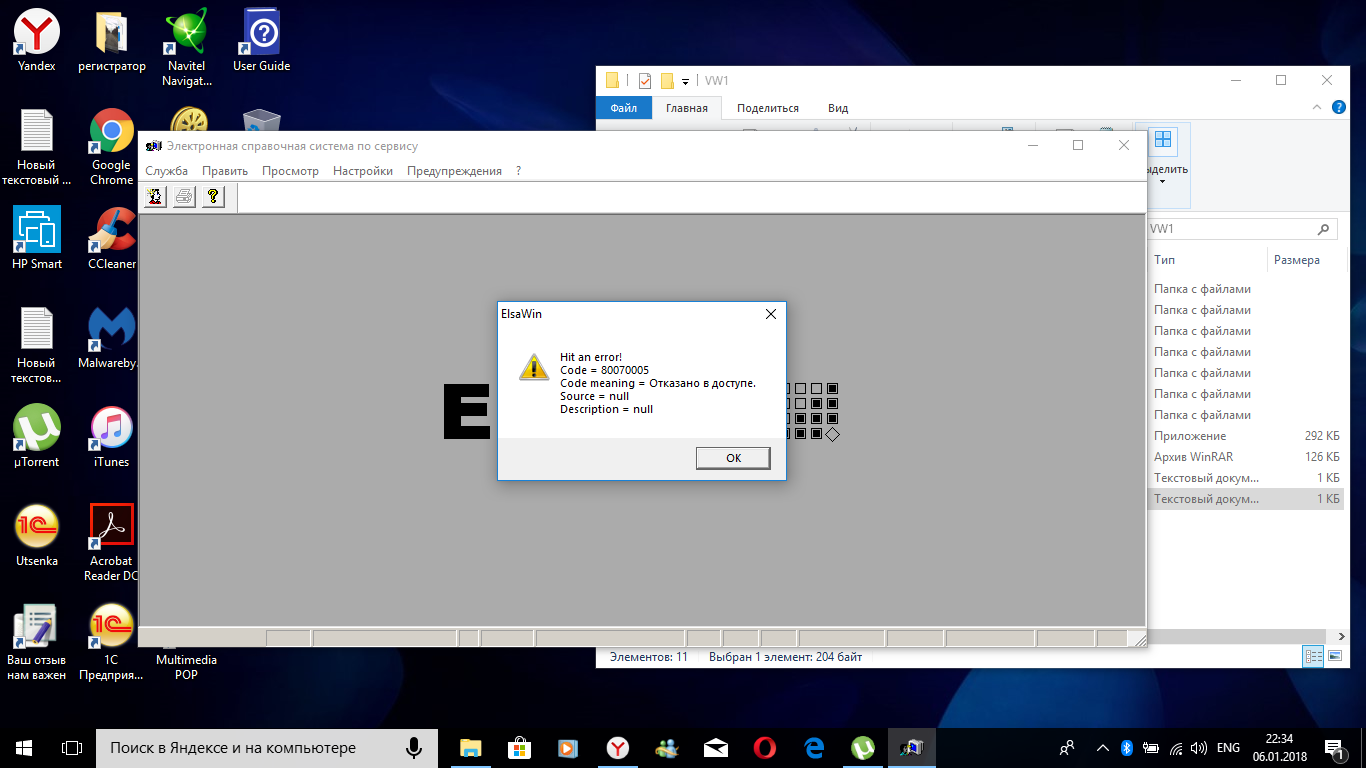Image resolution: width=1366 pixels, height=768 pixels.
Task: Collapse the Explorer ribbon with the chevron
Action: pos(1314,108)
